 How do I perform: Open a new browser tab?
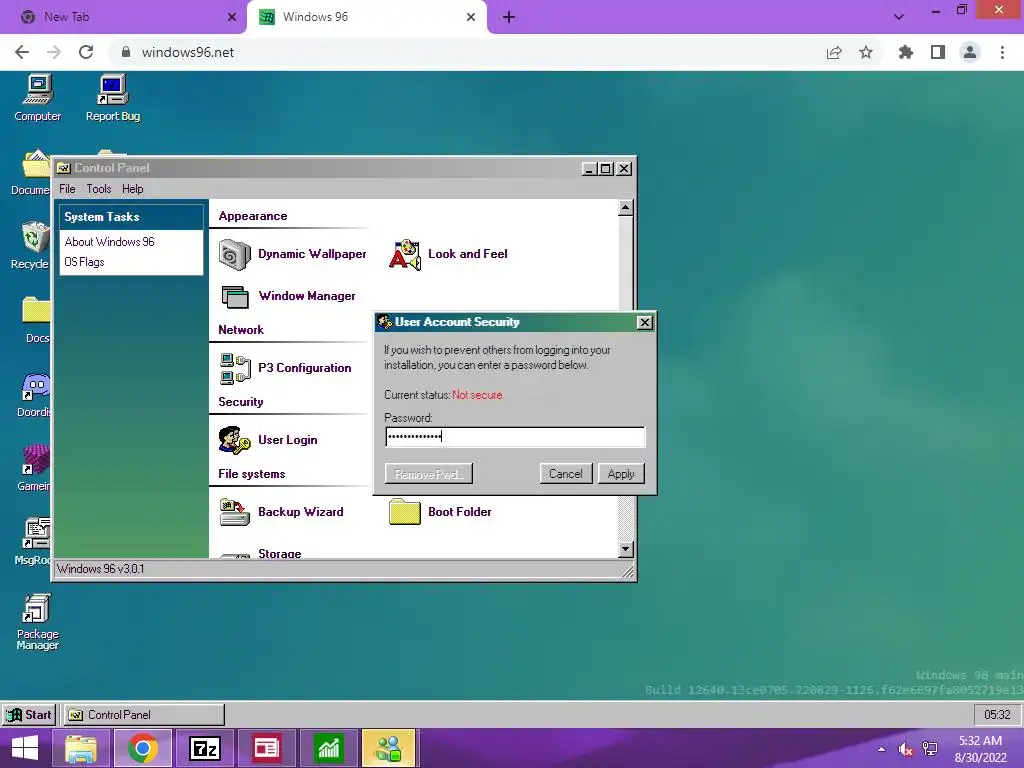[509, 17]
